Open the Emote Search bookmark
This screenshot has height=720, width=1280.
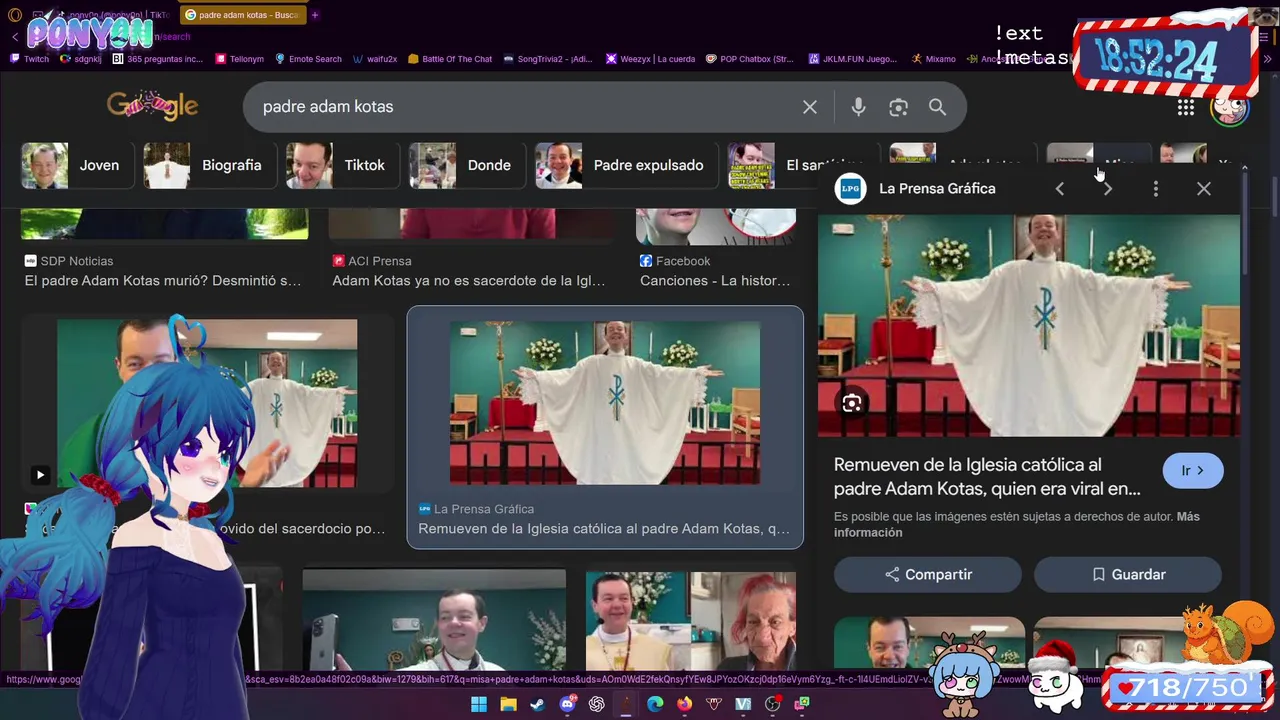point(308,59)
